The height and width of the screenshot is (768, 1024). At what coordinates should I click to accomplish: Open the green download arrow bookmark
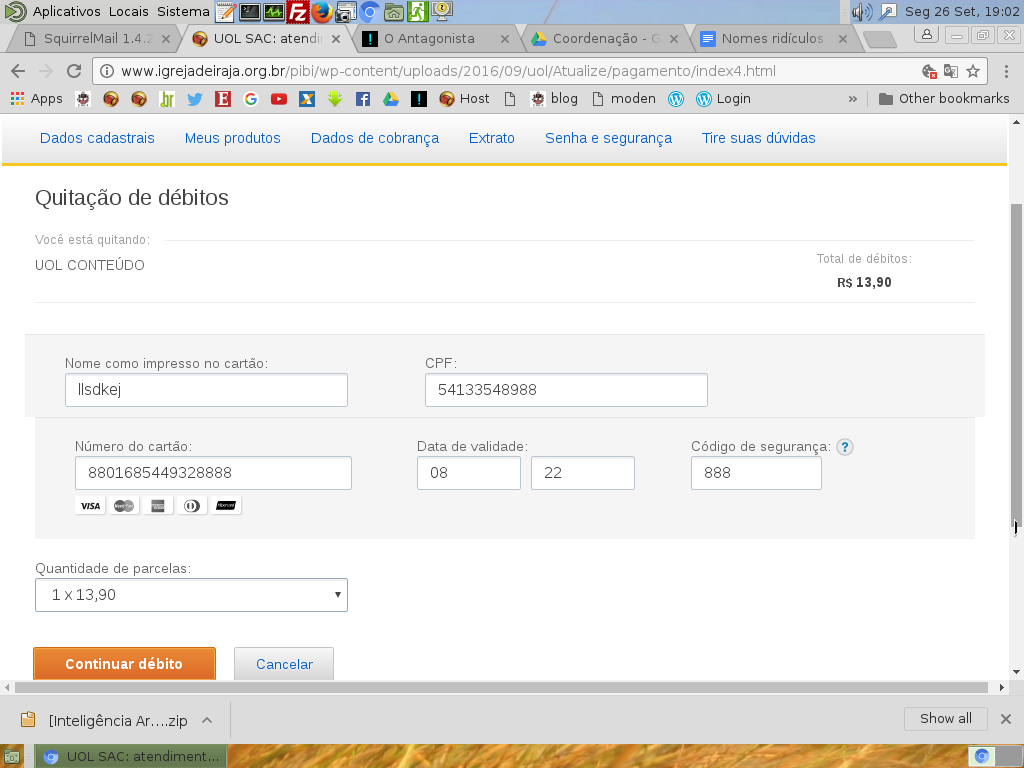[x=335, y=99]
